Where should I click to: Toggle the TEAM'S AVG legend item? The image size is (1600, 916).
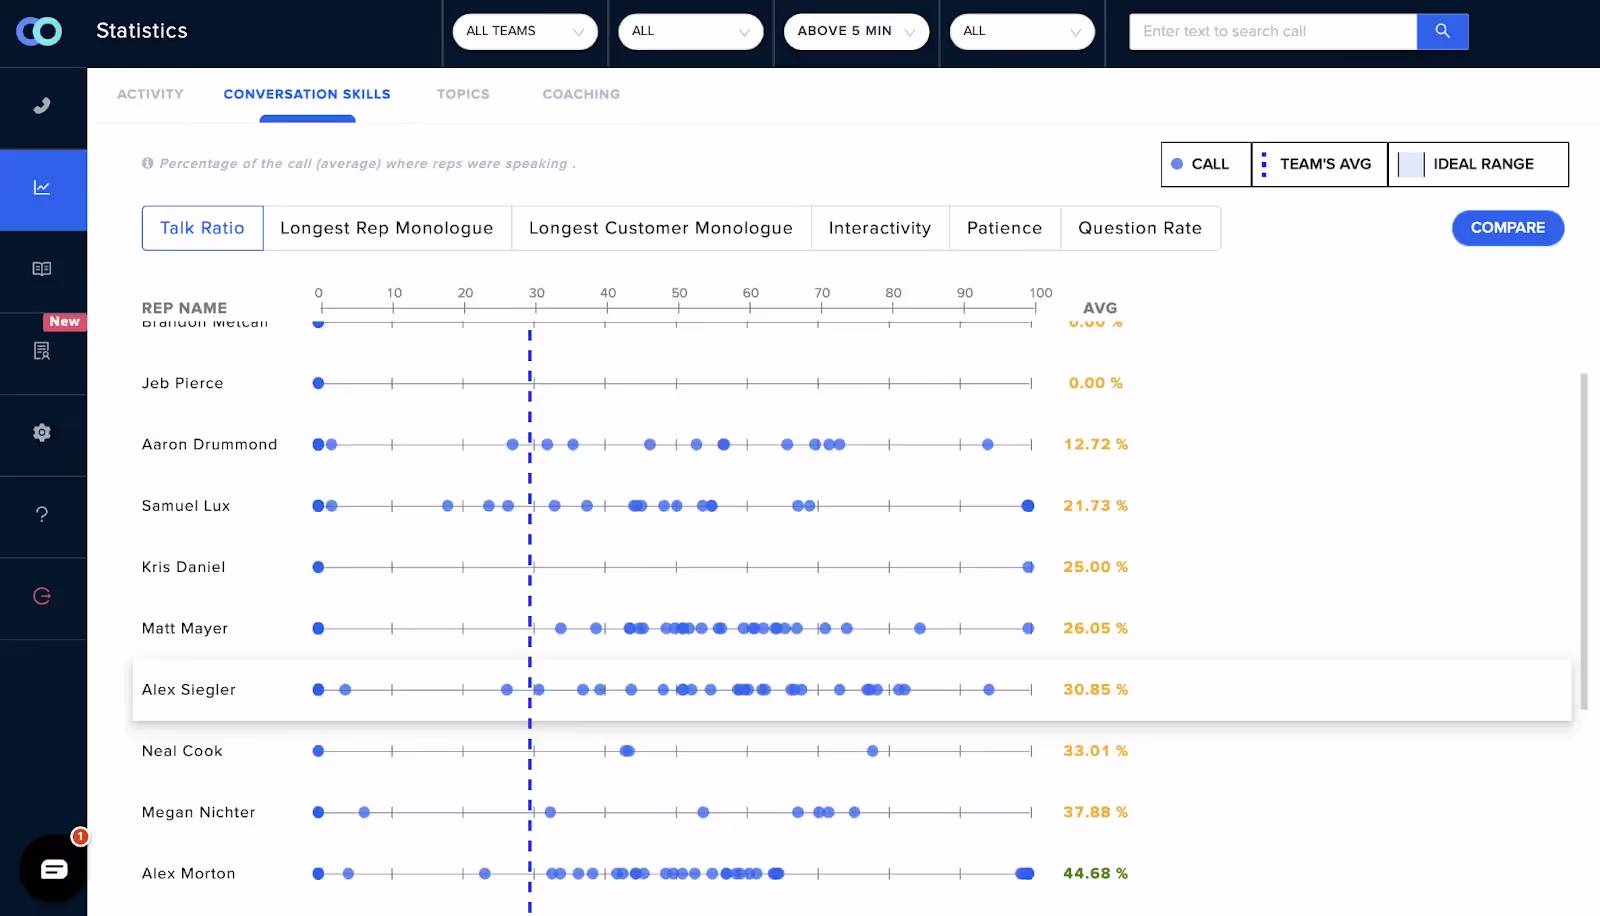coord(1319,164)
